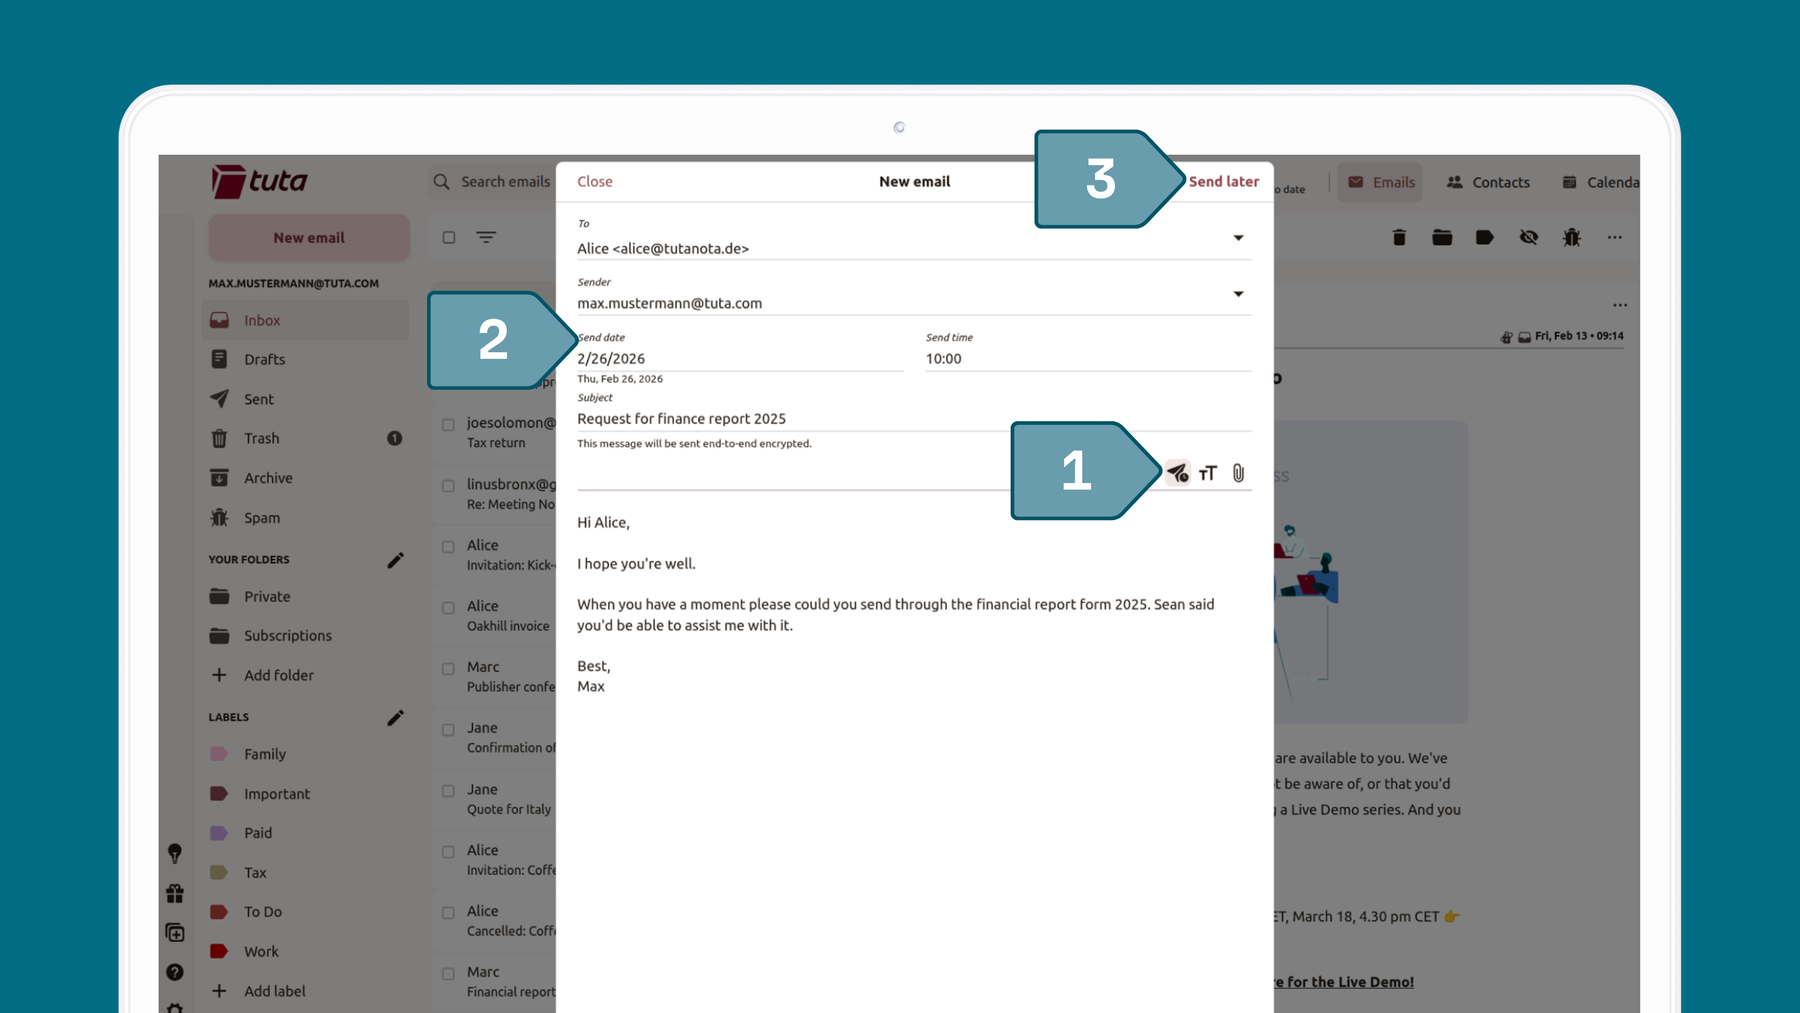Expand the Sender address dropdown
Image resolution: width=1800 pixels, height=1013 pixels.
coord(1238,293)
